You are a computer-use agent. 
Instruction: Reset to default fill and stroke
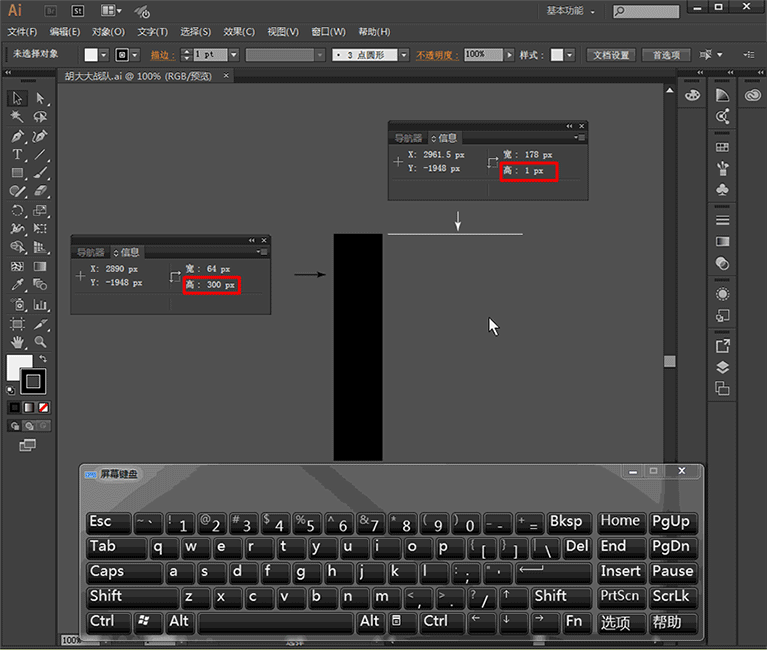[x=10, y=390]
